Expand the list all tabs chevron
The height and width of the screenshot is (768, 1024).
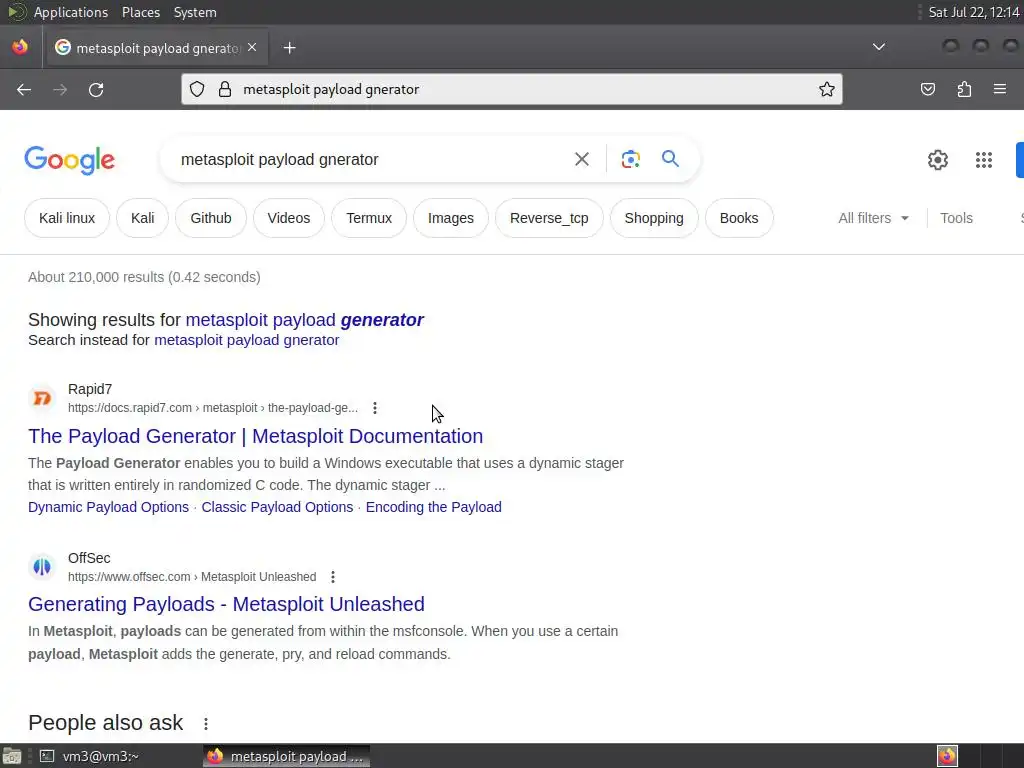[x=879, y=47]
